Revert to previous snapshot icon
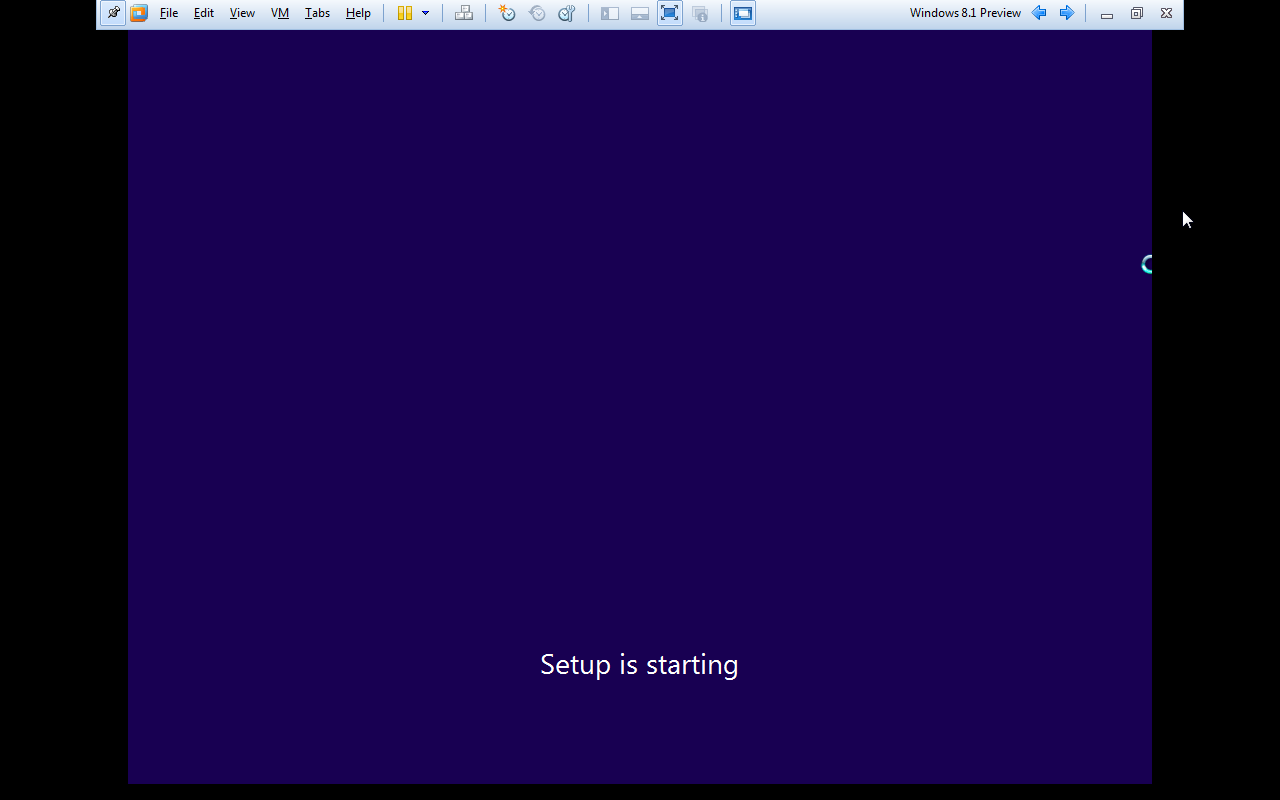The width and height of the screenshot is (1280, 800). click(537, 13)
